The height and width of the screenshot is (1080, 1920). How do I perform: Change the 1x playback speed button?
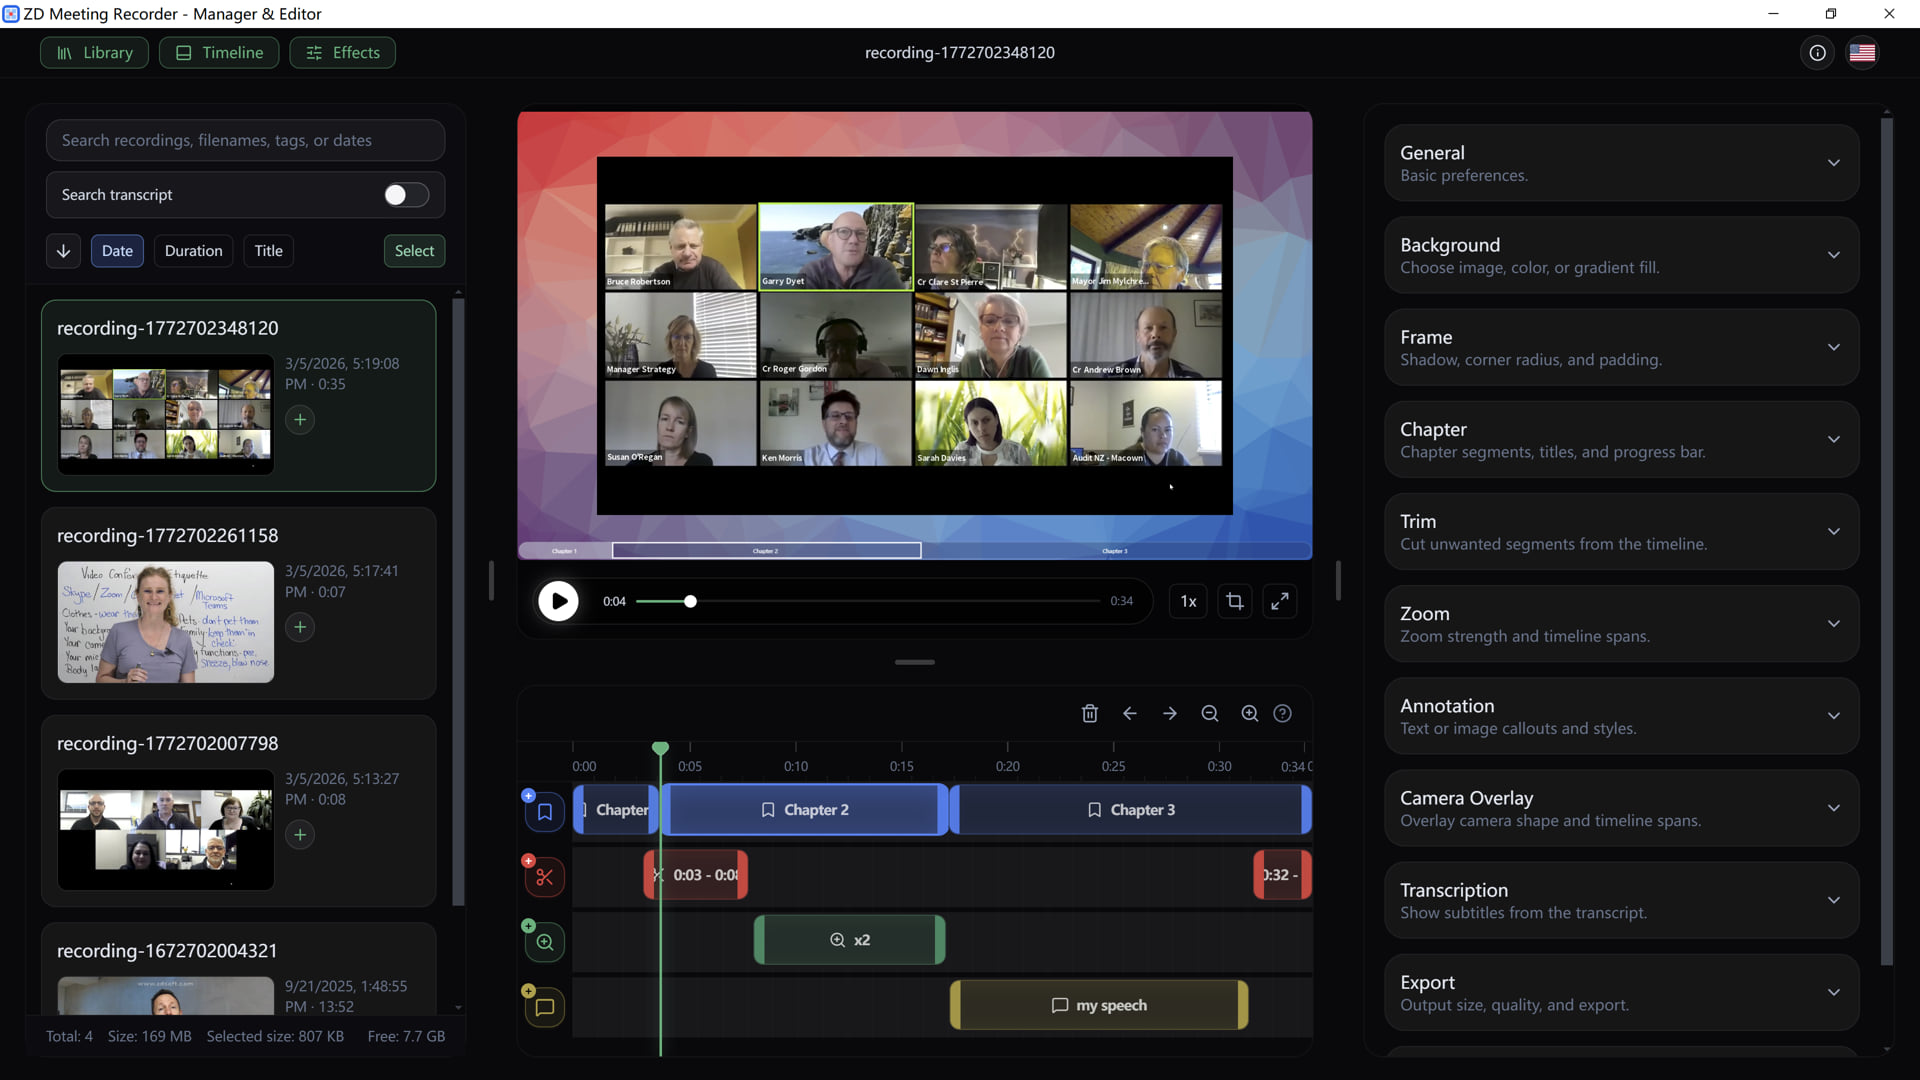pyautogui.click(x=1188, y=601)
